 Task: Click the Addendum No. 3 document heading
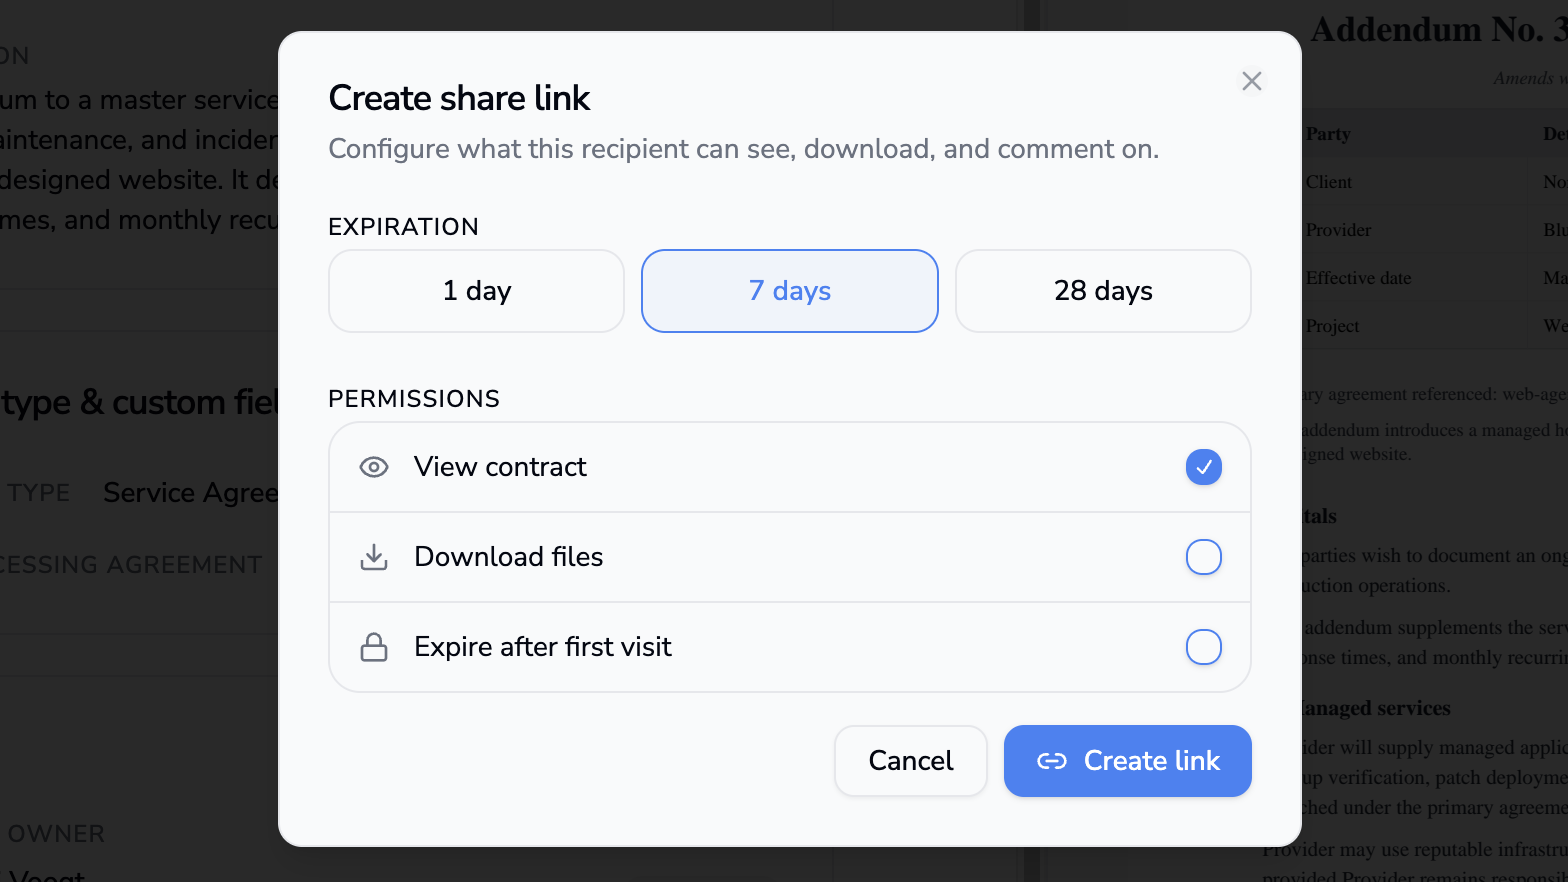tap(1439, 30)
